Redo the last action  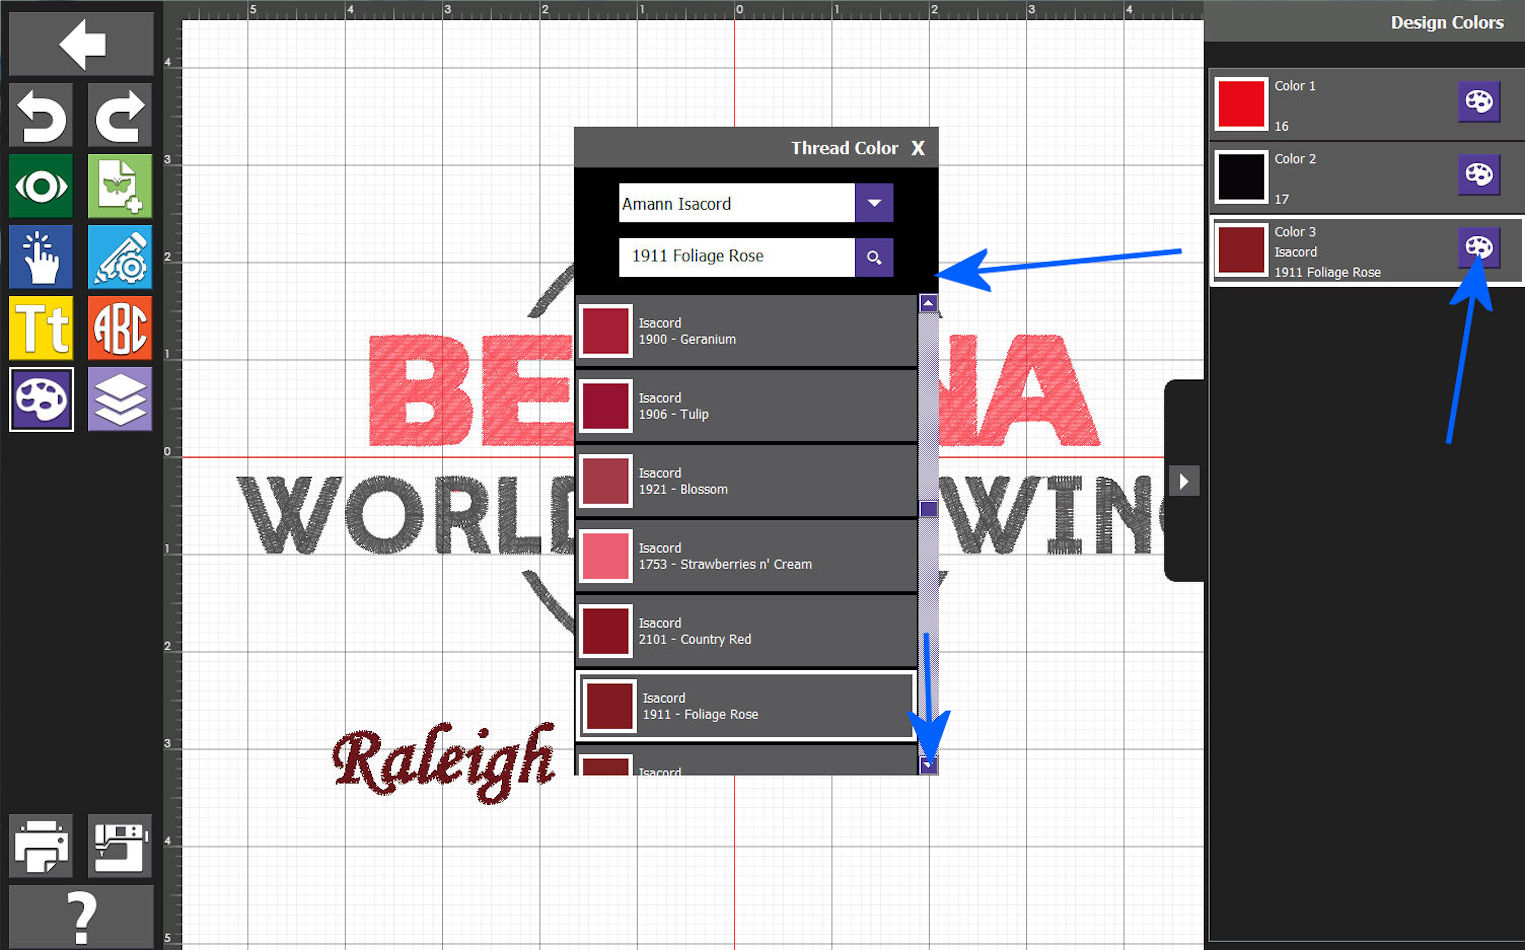point(120,115)
